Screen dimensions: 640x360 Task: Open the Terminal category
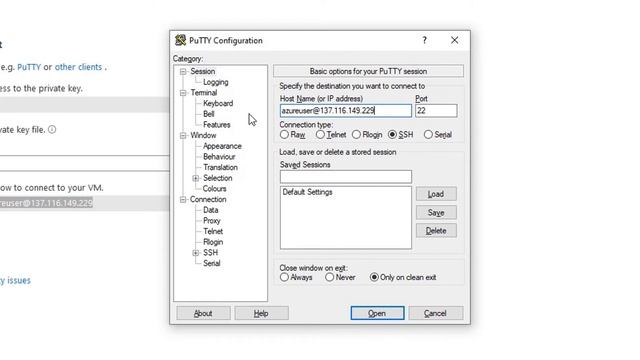click(x=203, y=93)
